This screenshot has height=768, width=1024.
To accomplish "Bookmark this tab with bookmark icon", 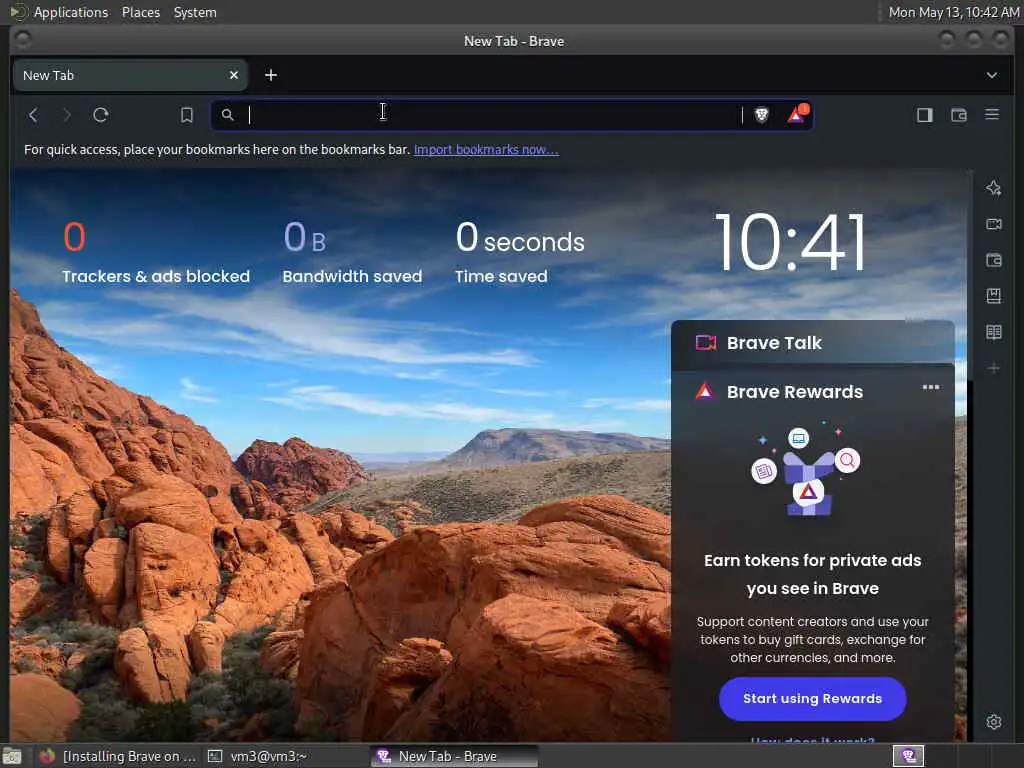I will [x=187, y=115].
